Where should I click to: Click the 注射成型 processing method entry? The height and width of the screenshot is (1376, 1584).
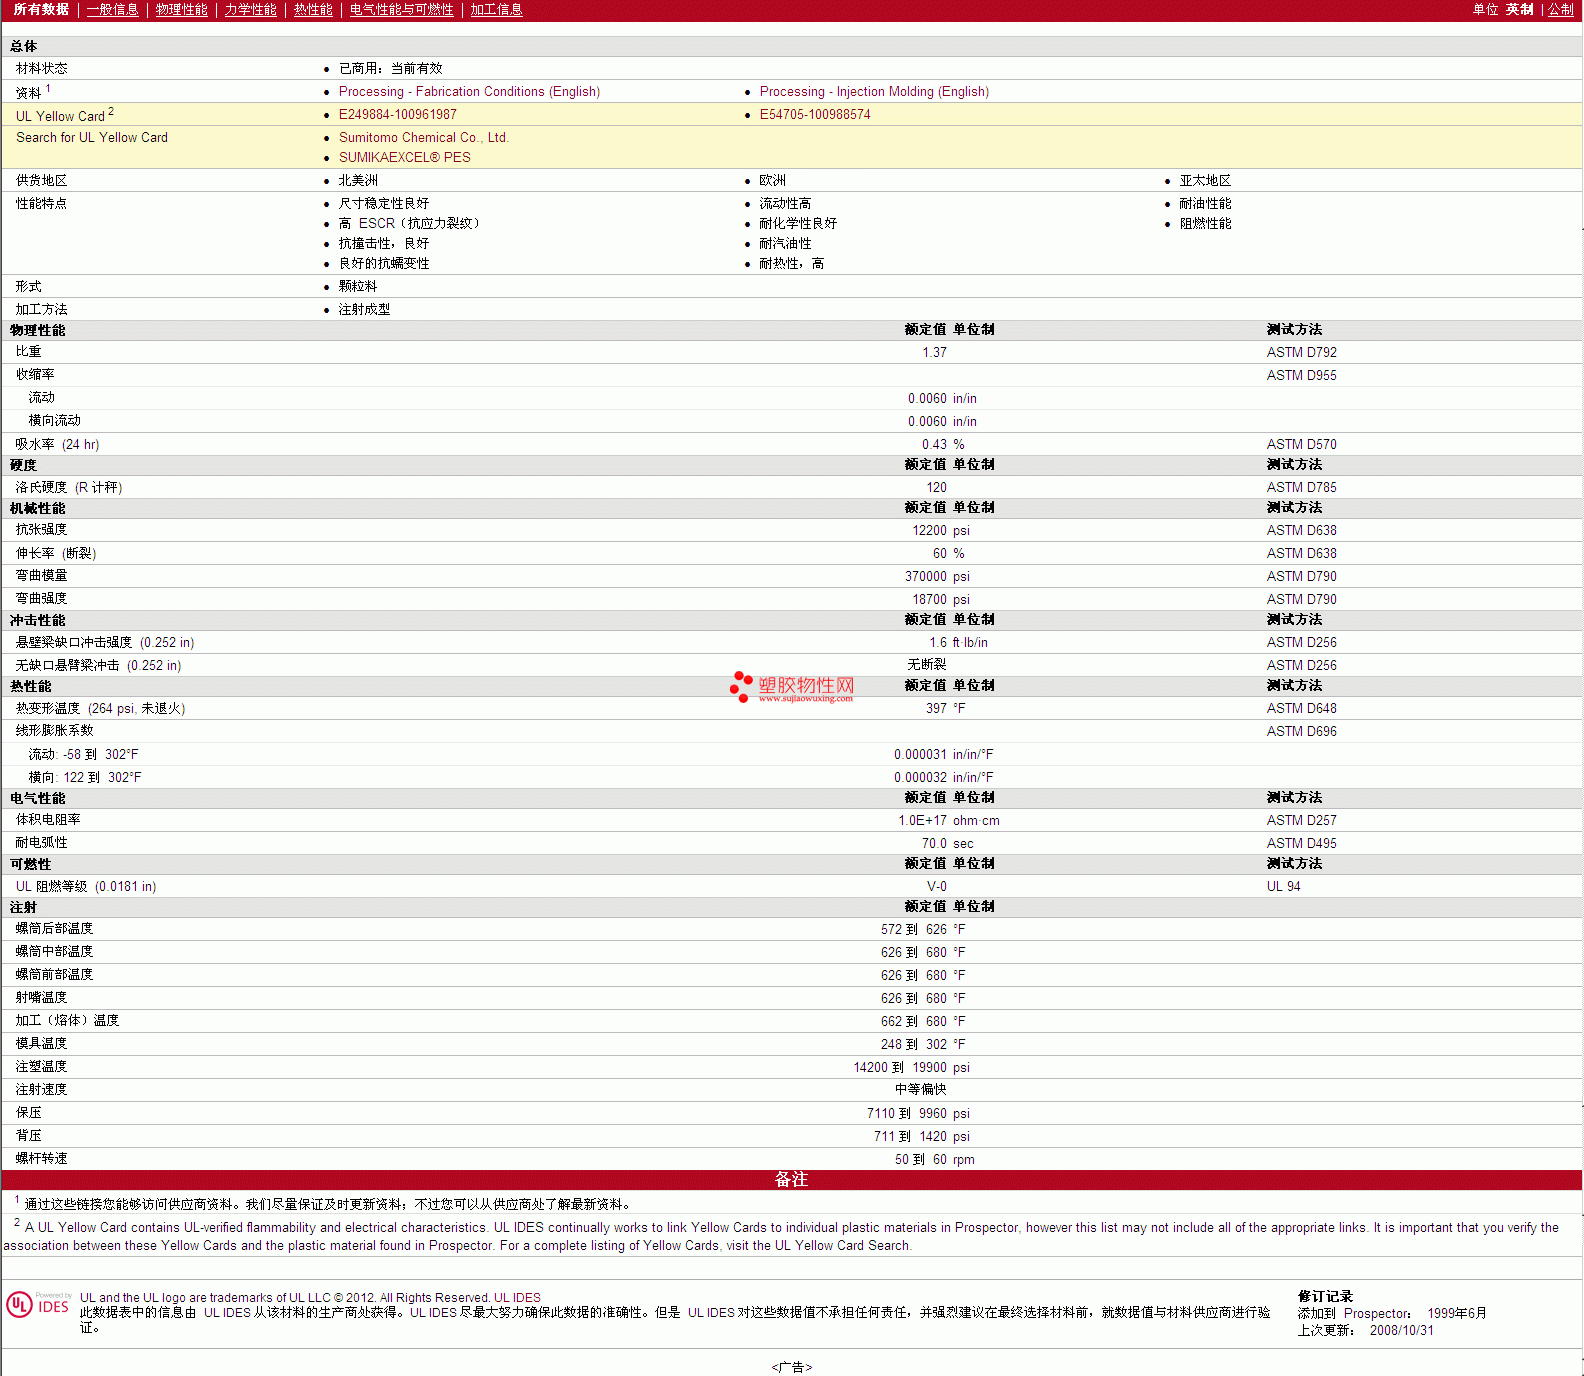point(364,309)
